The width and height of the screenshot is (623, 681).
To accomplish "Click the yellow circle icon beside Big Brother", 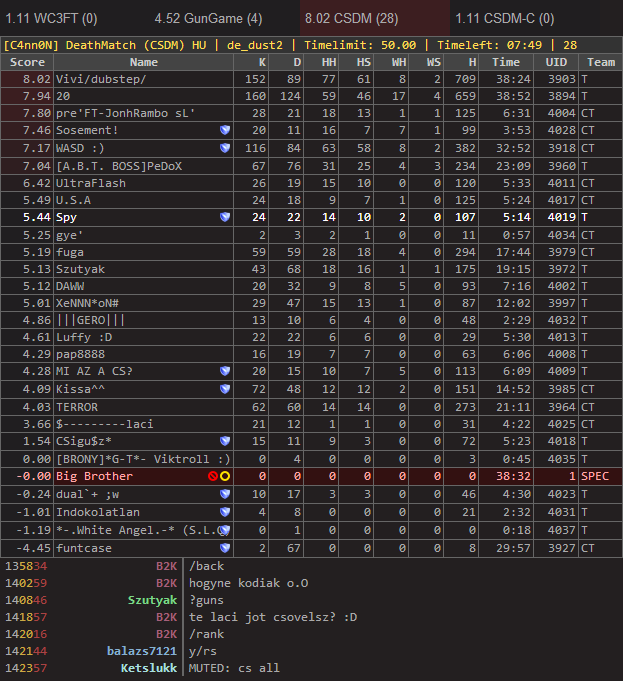I will (226, 476).
